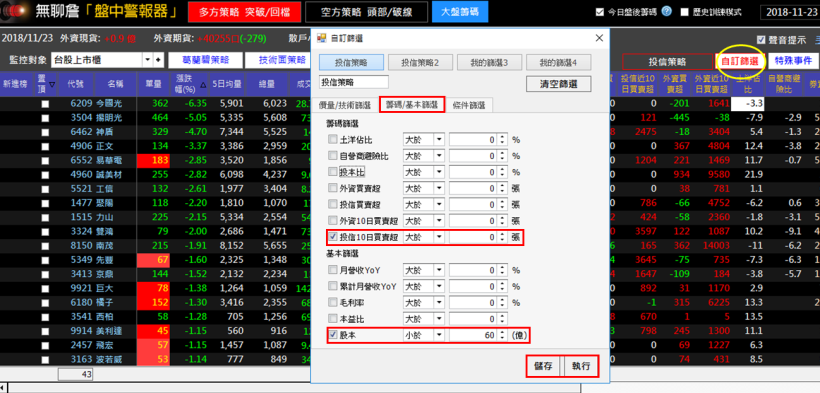The image size is (820, 393).
Task: Select the 我的篩選4 preset button
Action: click(559, 62)
